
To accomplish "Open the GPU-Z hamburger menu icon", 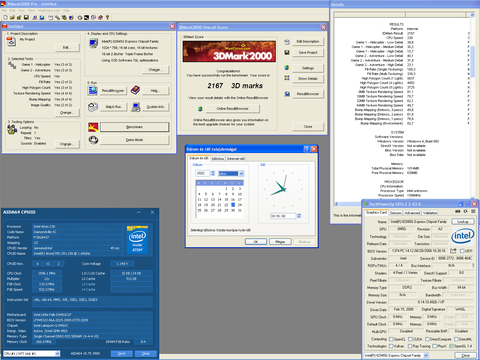I will point(473,211).
